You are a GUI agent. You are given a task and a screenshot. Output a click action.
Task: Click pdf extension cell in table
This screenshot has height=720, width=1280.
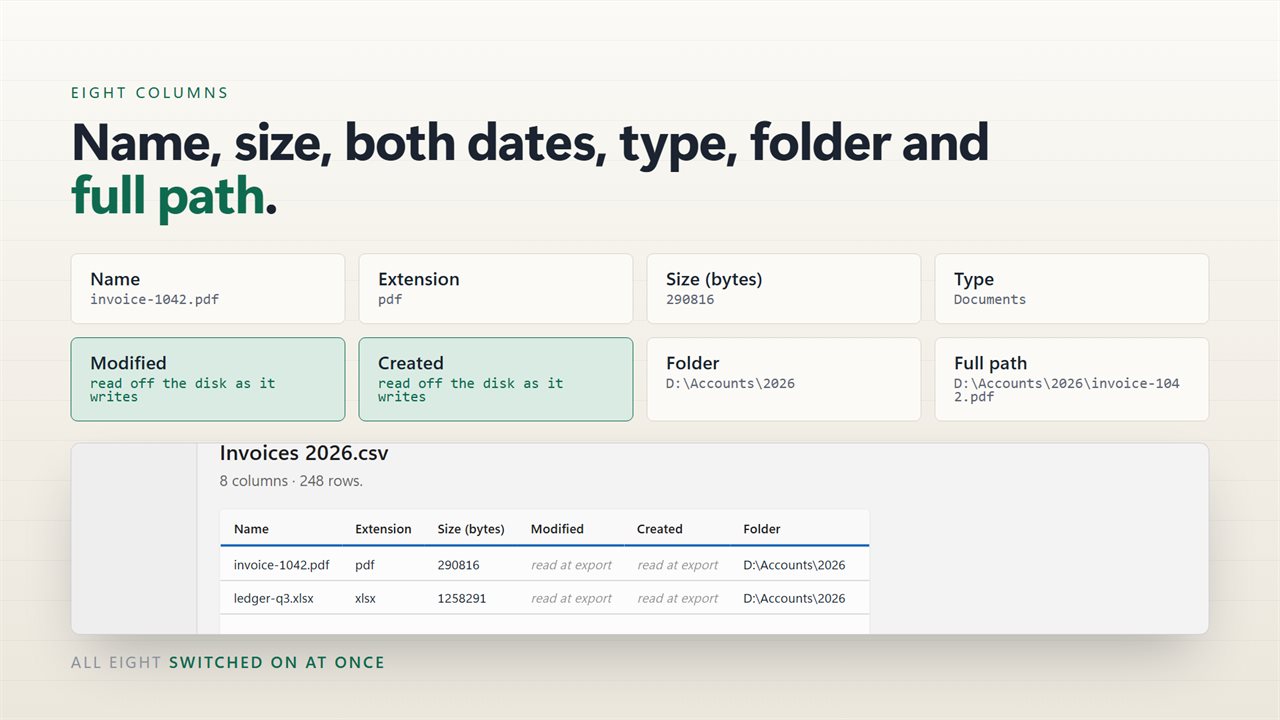[x=365, y=565]
